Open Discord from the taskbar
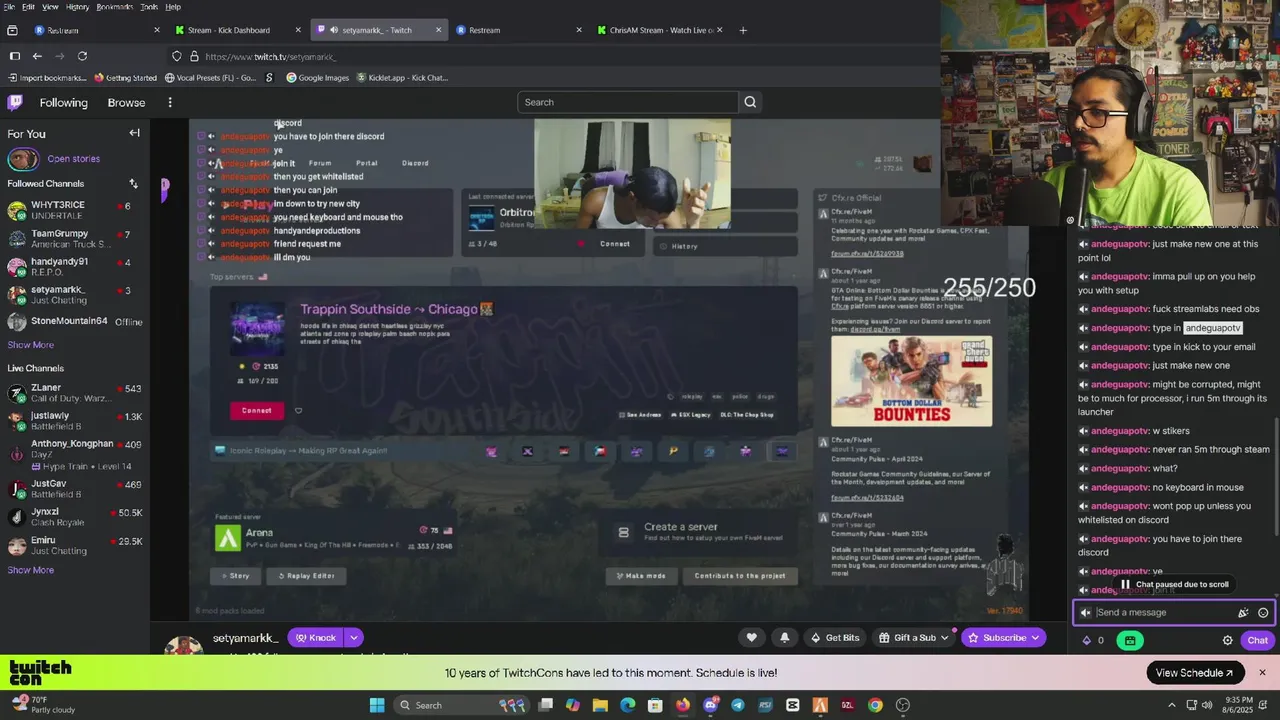This screenshot has width=1280, height=720. coord(711,705)
